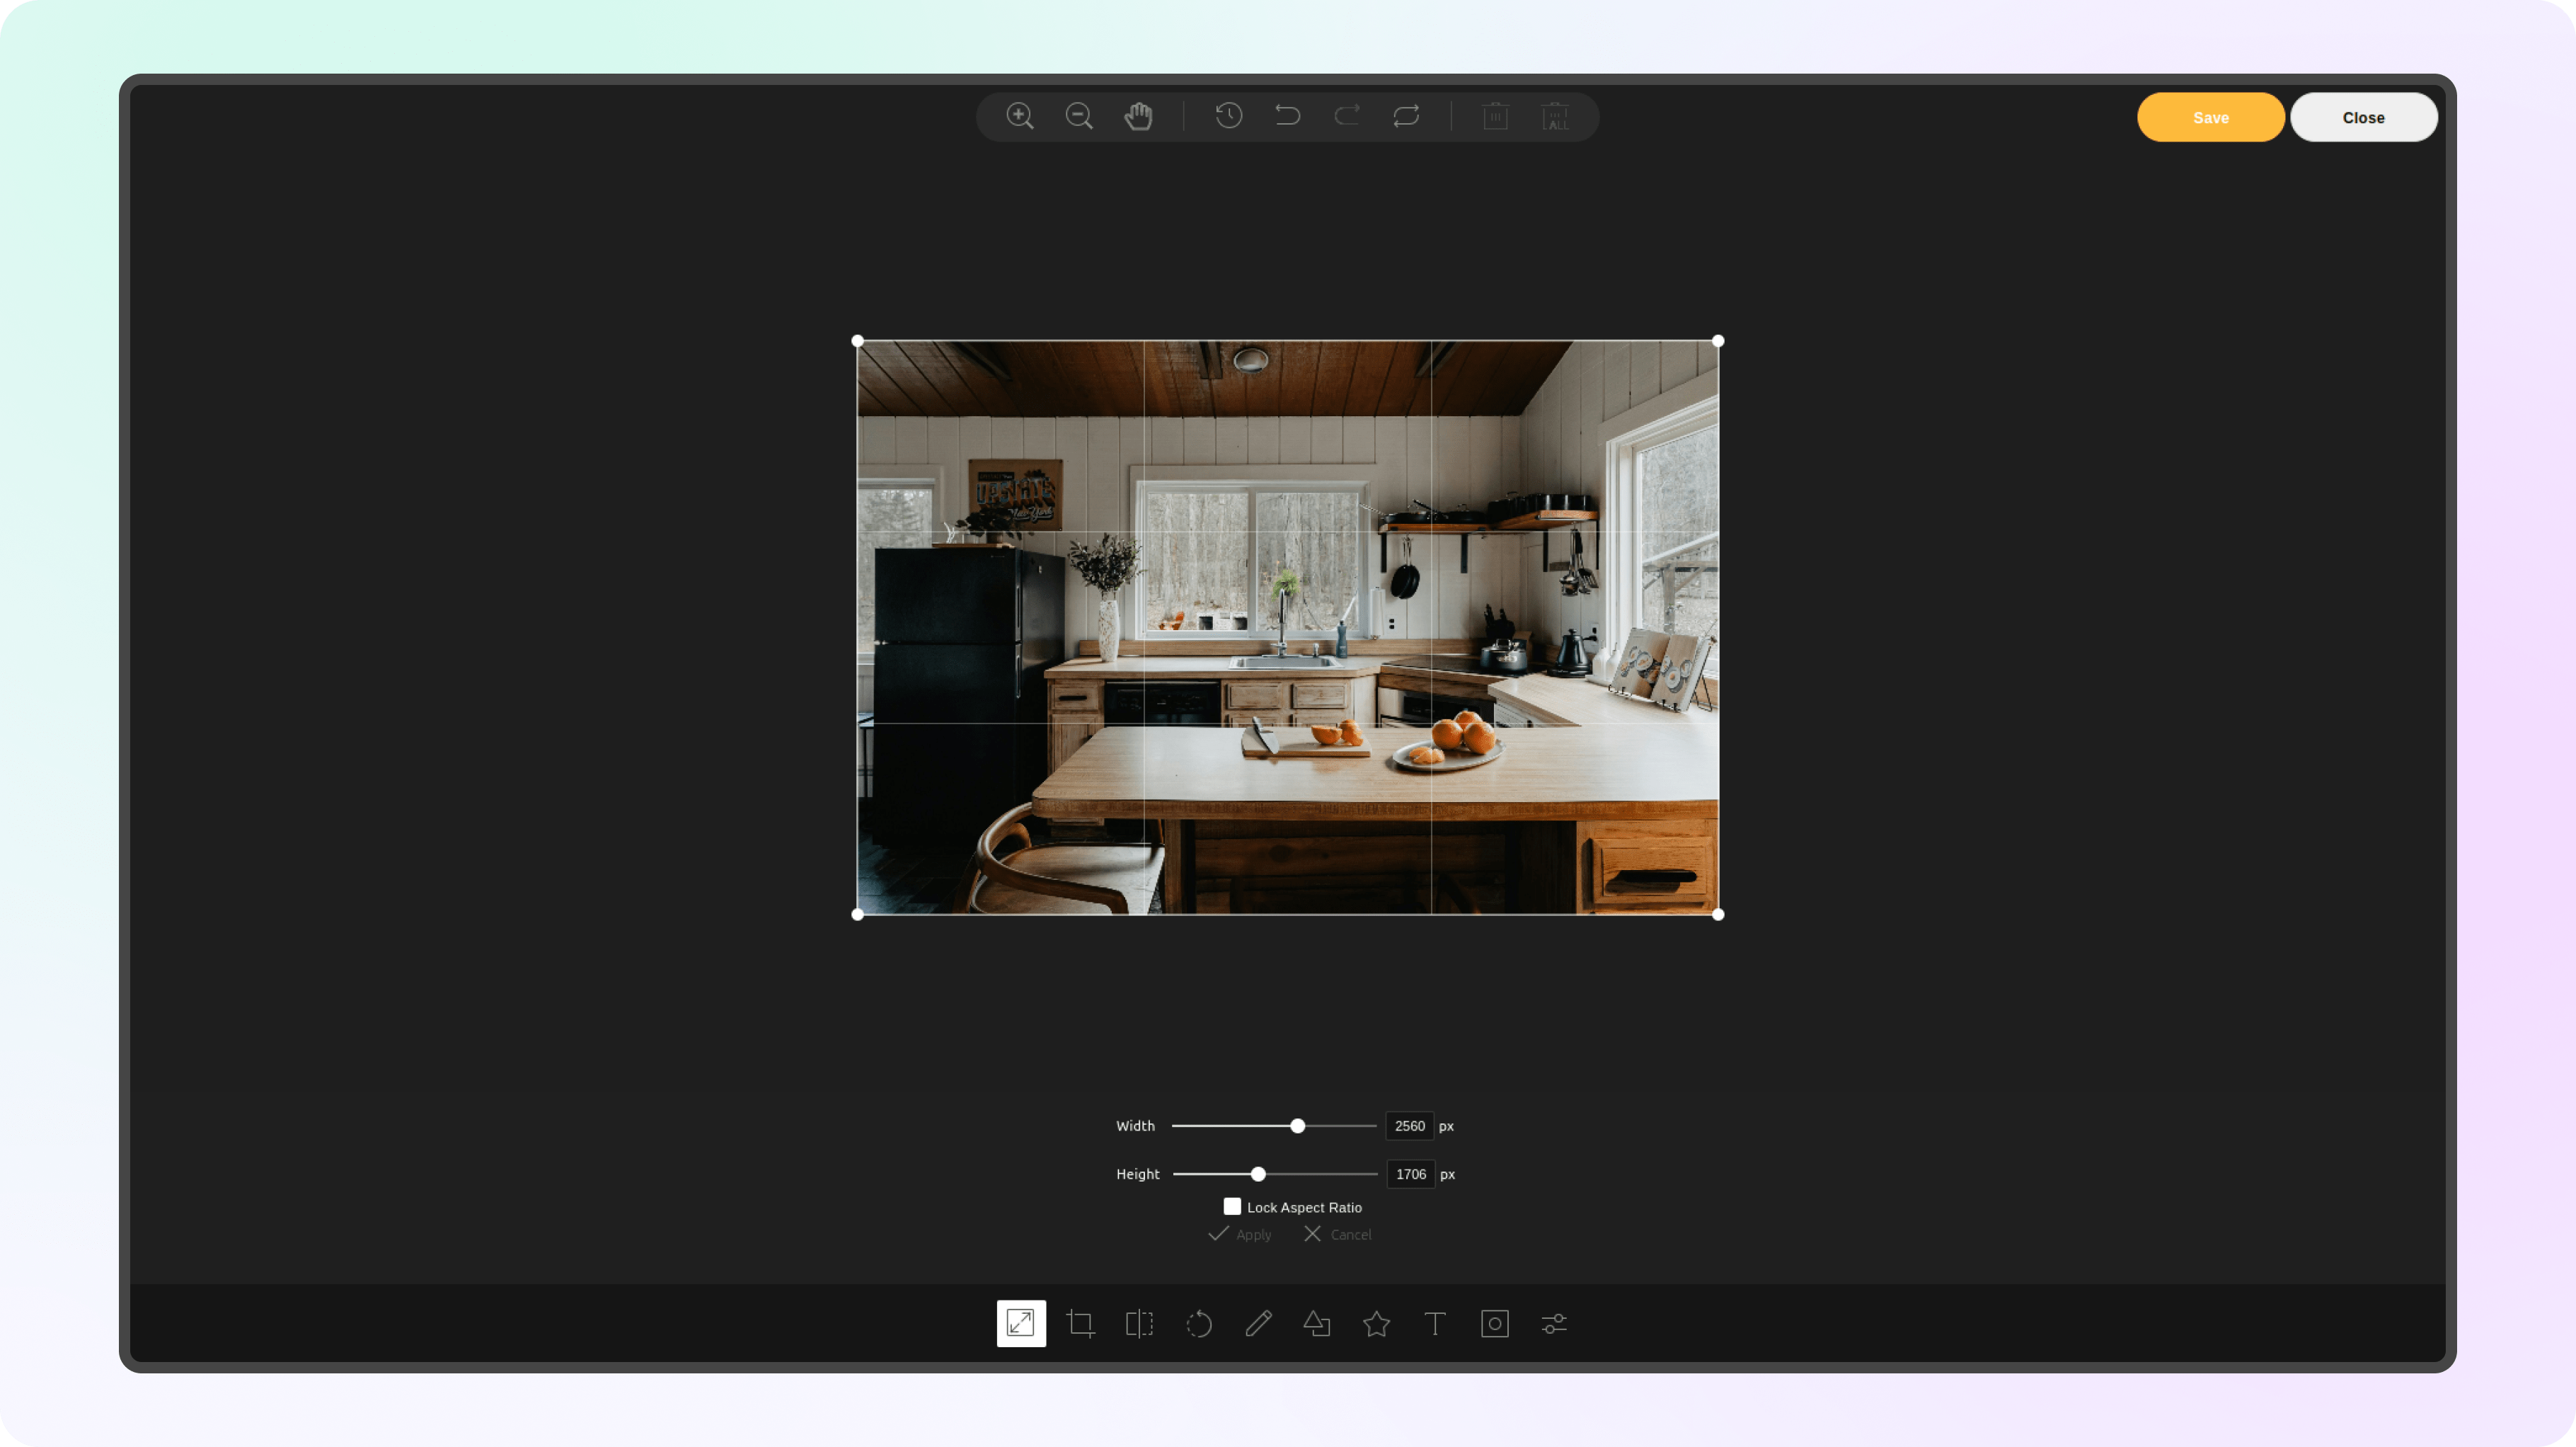Click the zoom out magnifier icon
Viewport: 2576px width, 1447px height.
(1078, 116)
